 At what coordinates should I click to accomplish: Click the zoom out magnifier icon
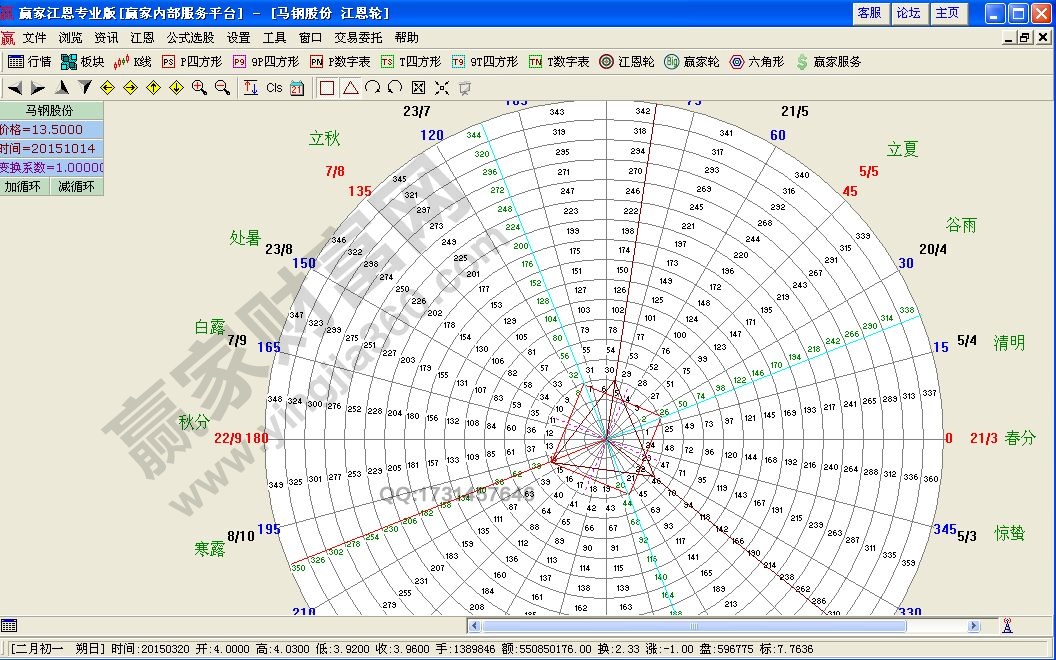222,88
